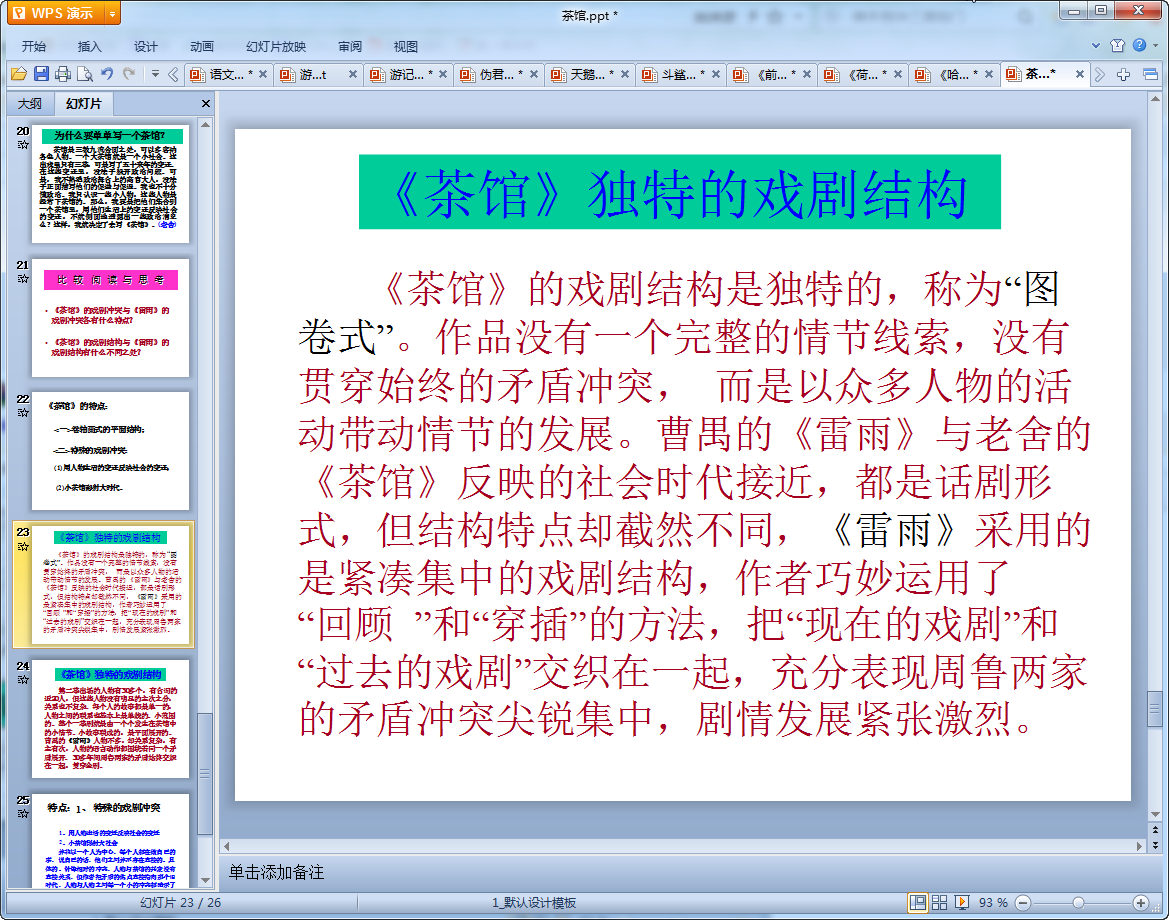Click the blue help question mark icon
This screenshot has height=920, width=1169.
point(1139,45)
